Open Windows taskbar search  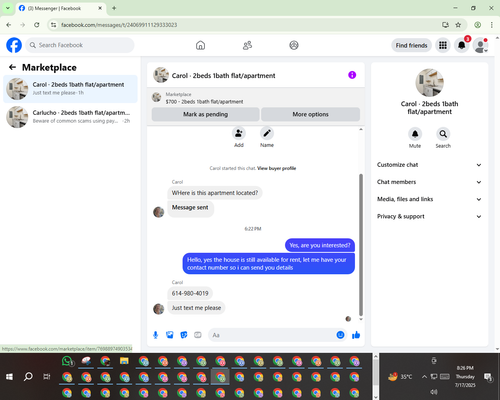[28, 377]
